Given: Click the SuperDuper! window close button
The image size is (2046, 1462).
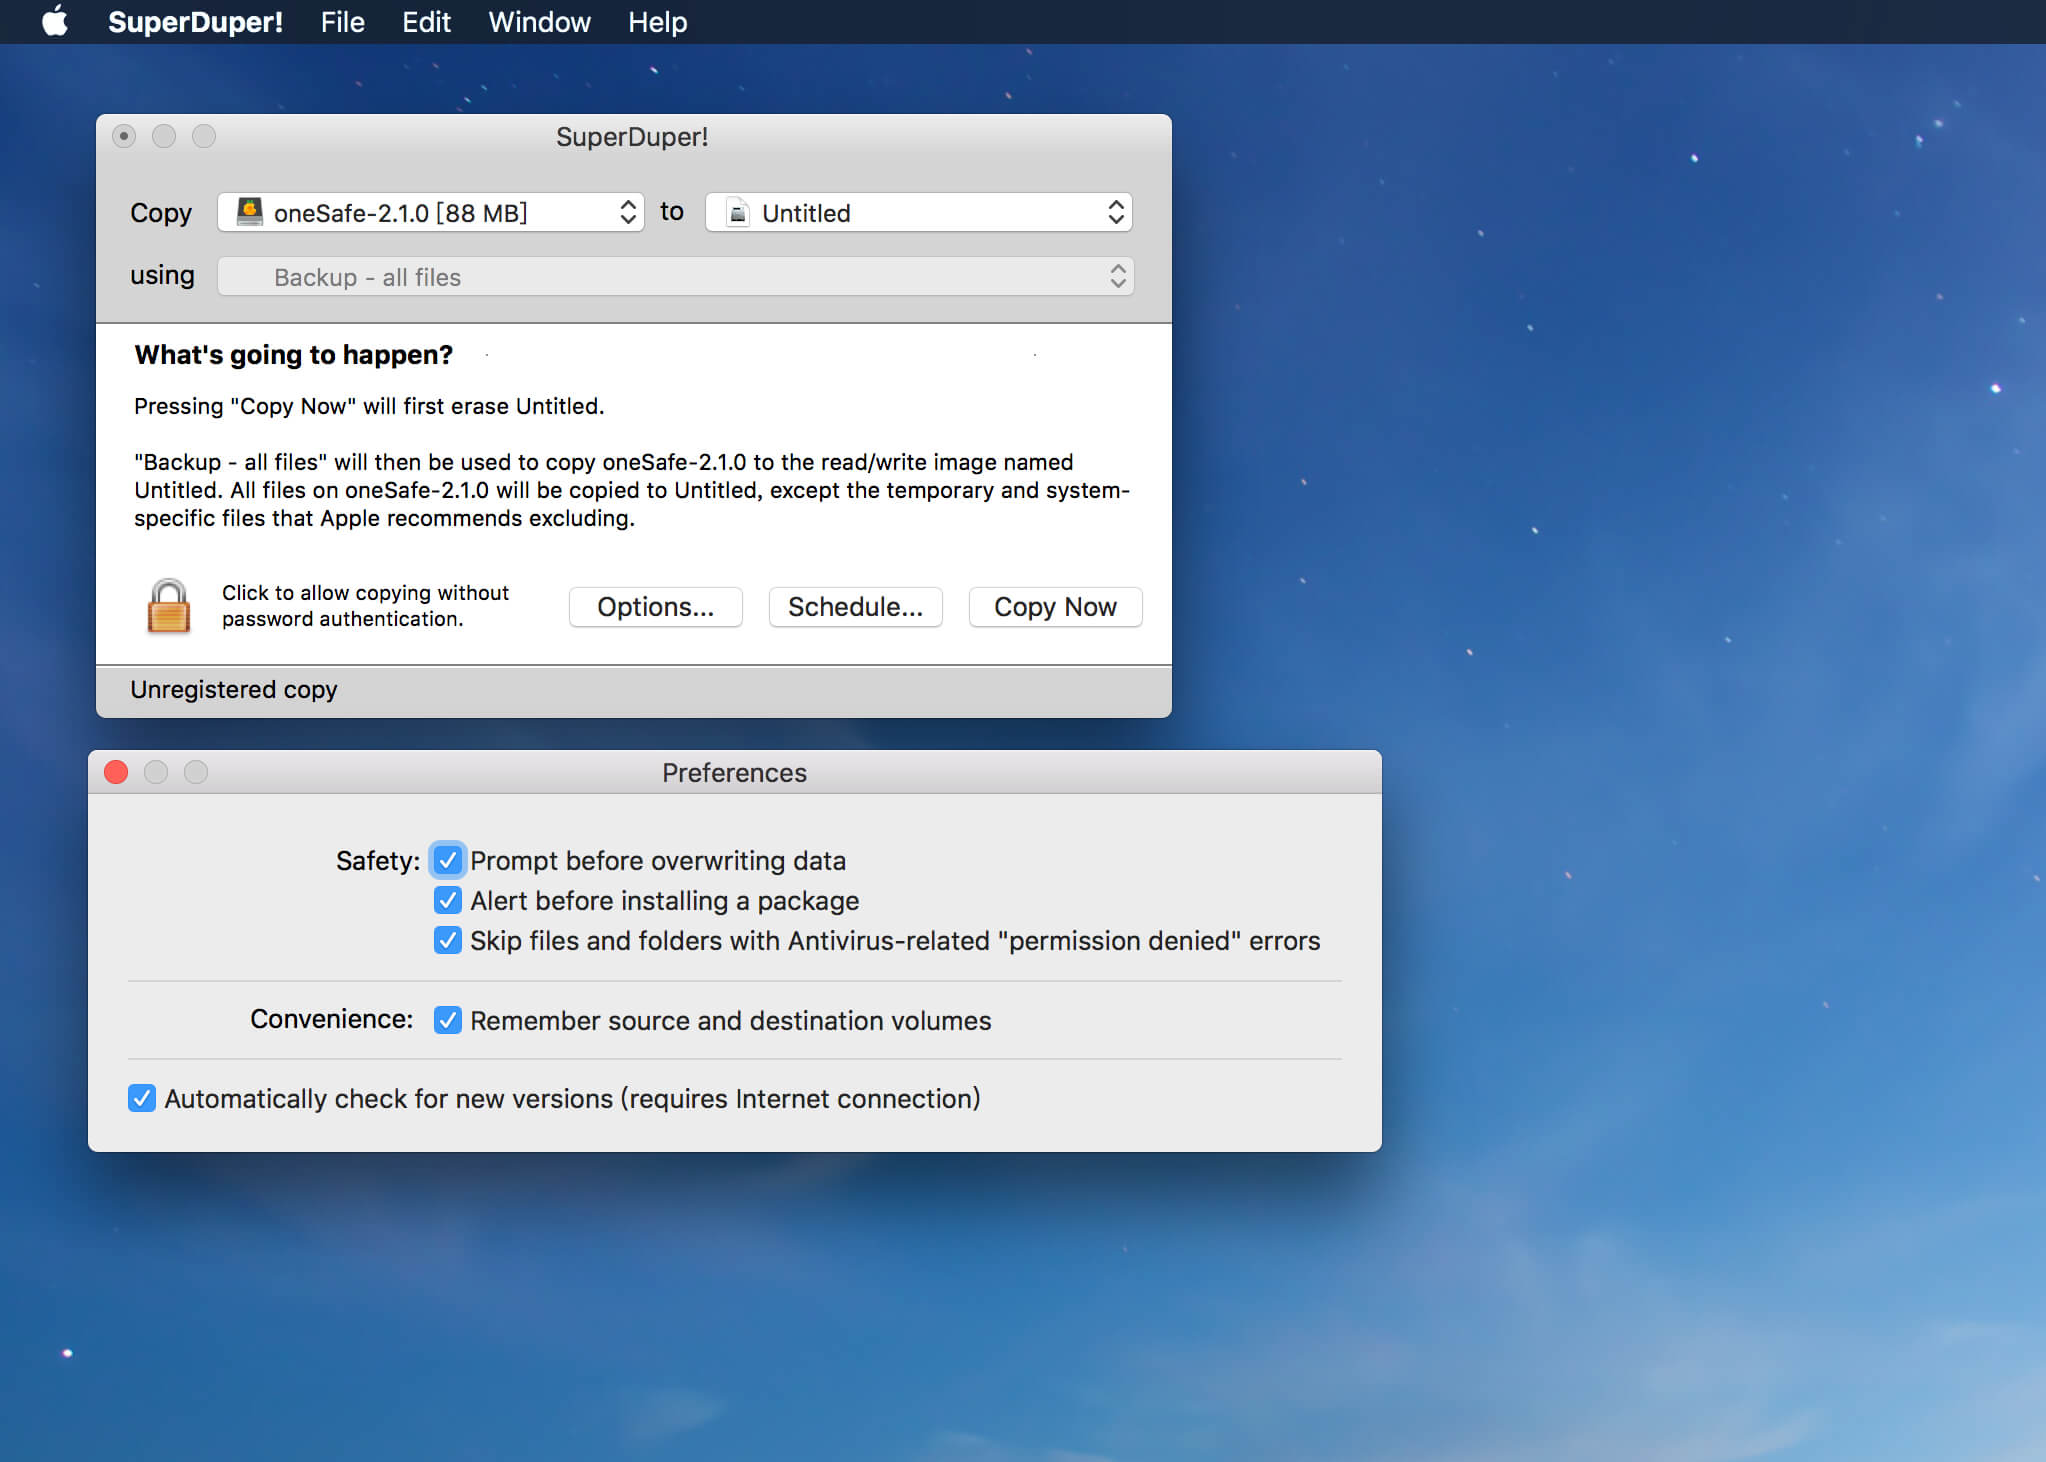Looking at the screenshot, I should 124,136.
